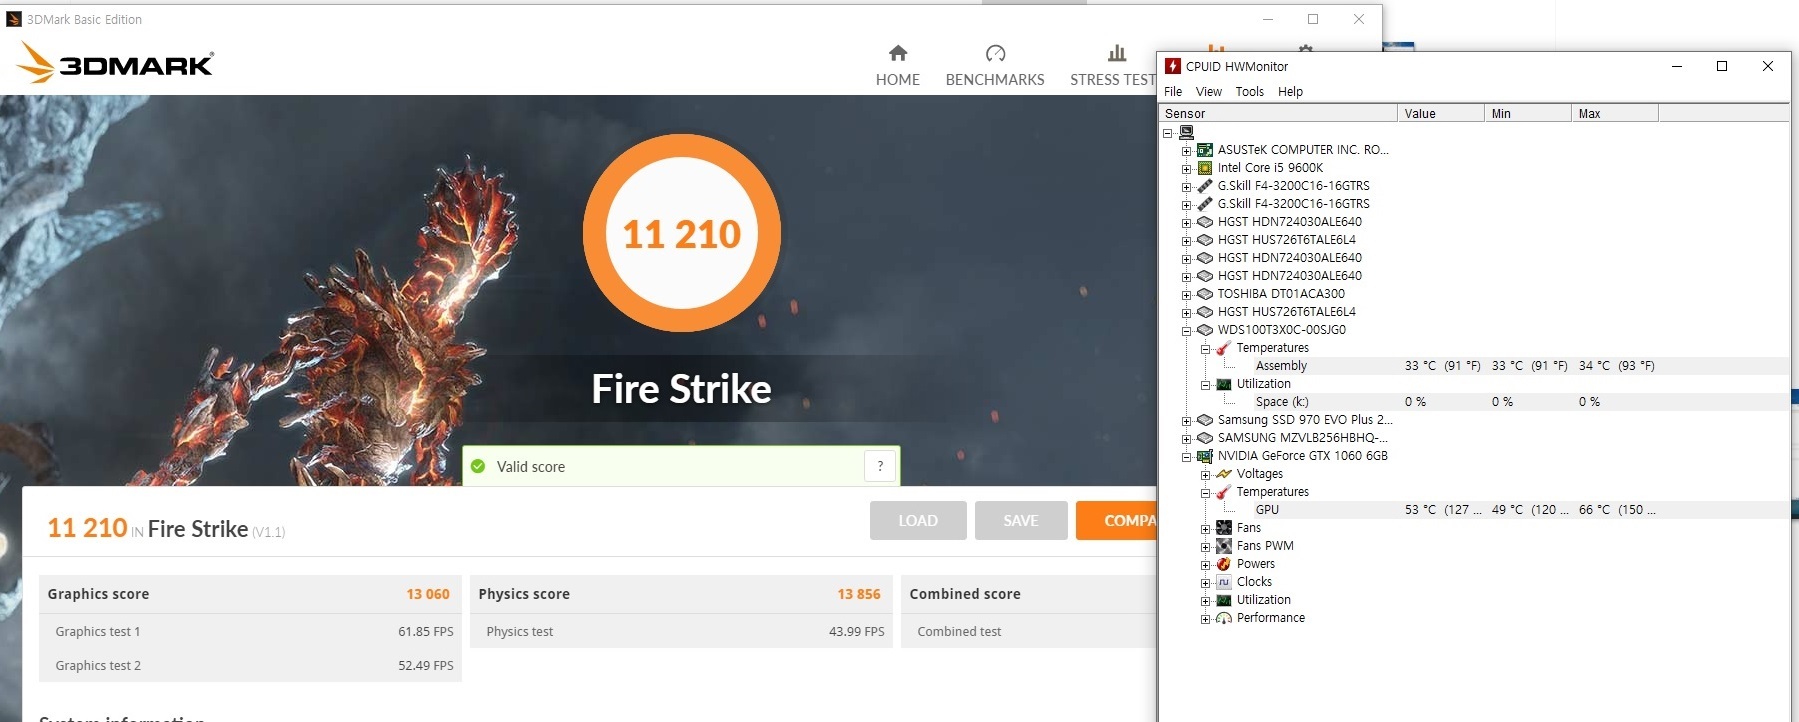Click the Clocks waveform icon
This screenshot has height=722, width=1799.
coord(1224,582)
